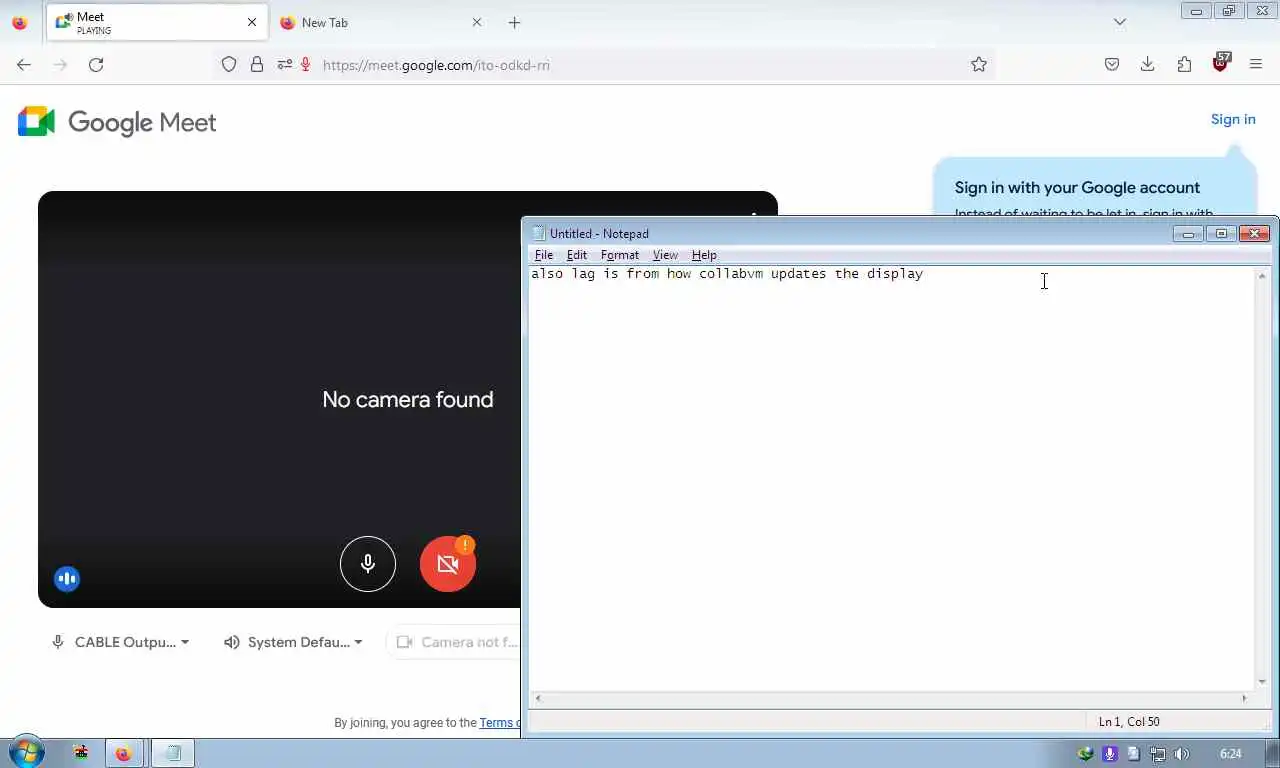The width and height of the screenshot is (1280, 768).
Task: Click the Google Meet logo
Action: [x=117, y=122]
